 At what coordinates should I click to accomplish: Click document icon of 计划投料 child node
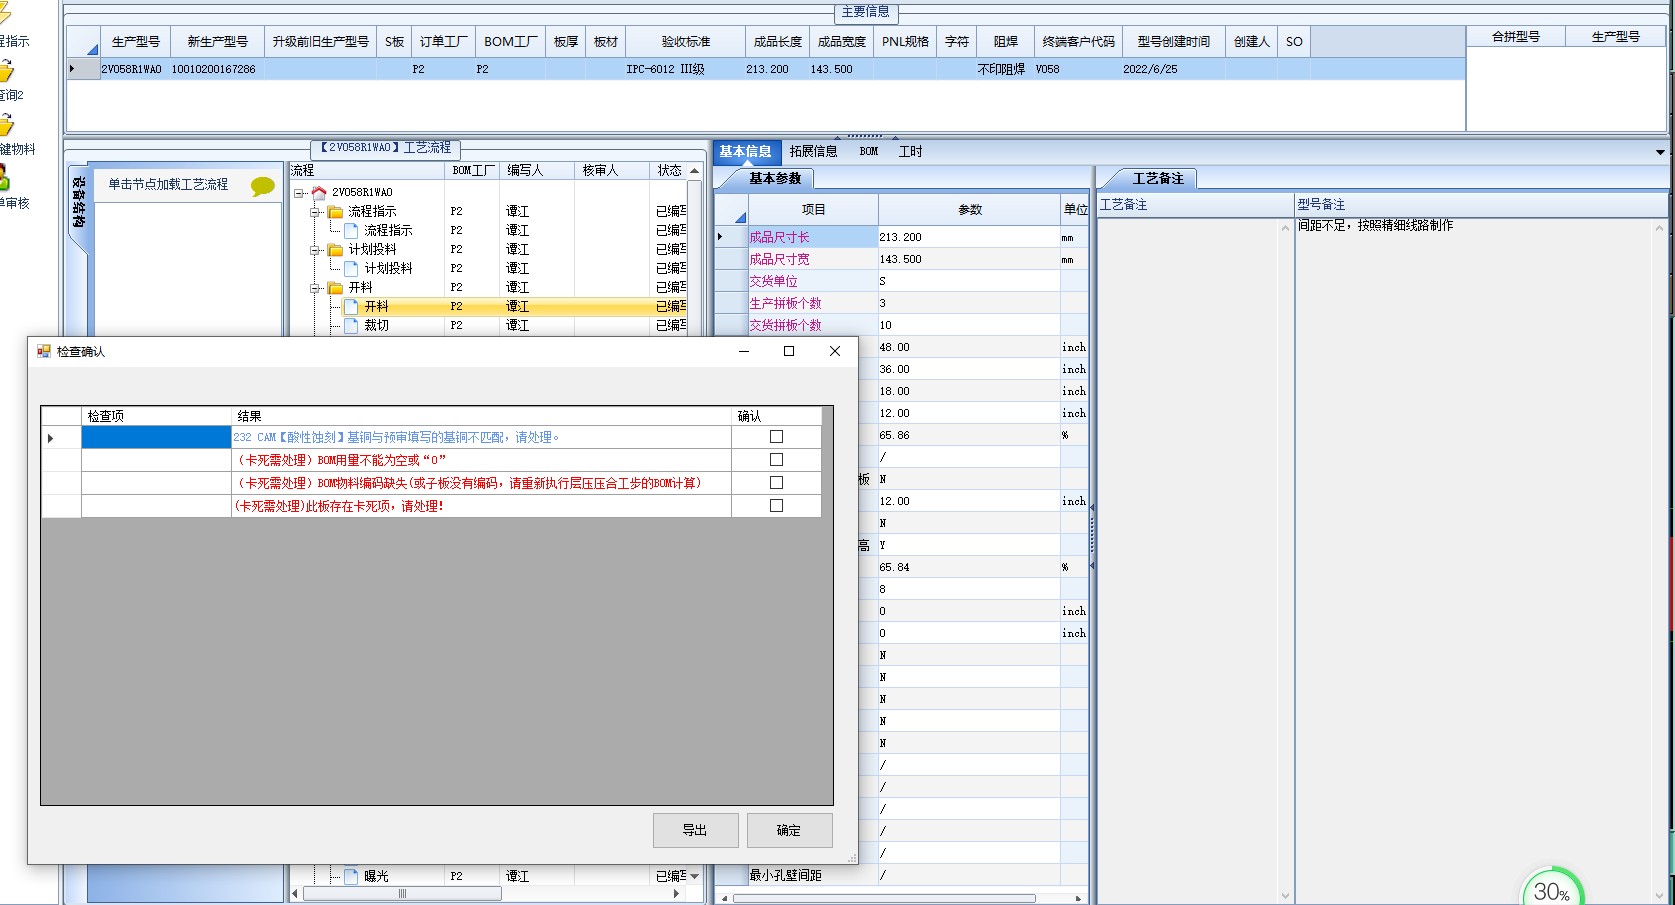[x=351, y=268]
